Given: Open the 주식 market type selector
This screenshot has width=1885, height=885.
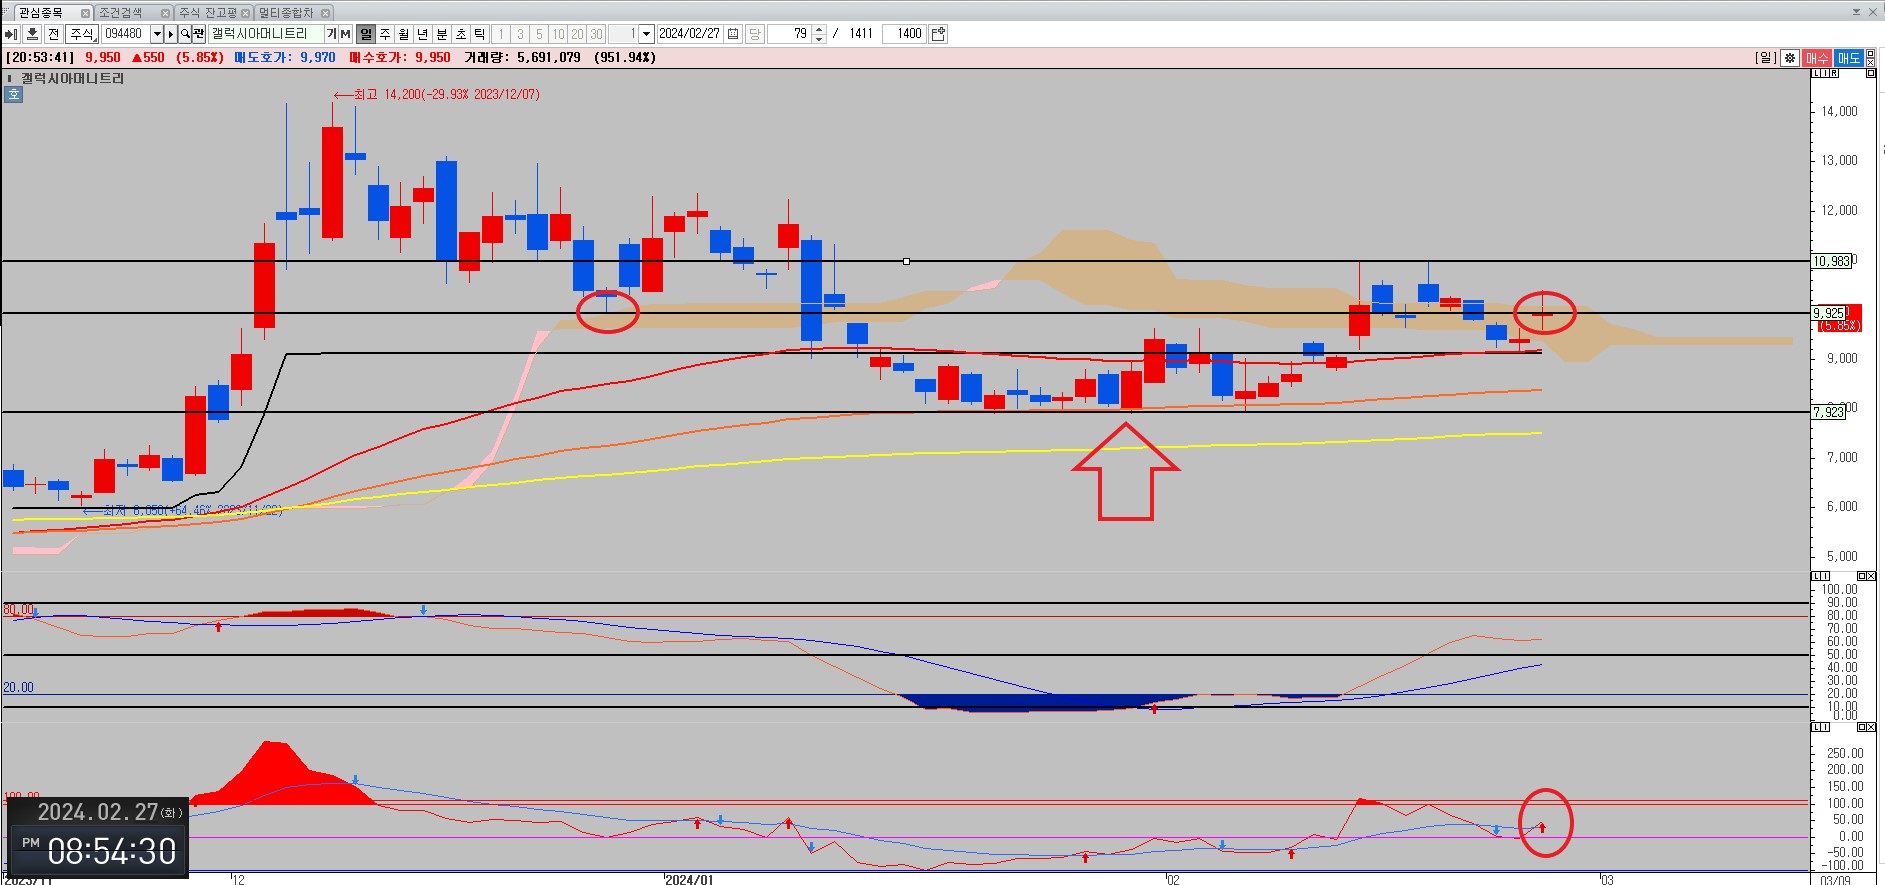Looking at the screenshot, I should click(x=82, y=34).
